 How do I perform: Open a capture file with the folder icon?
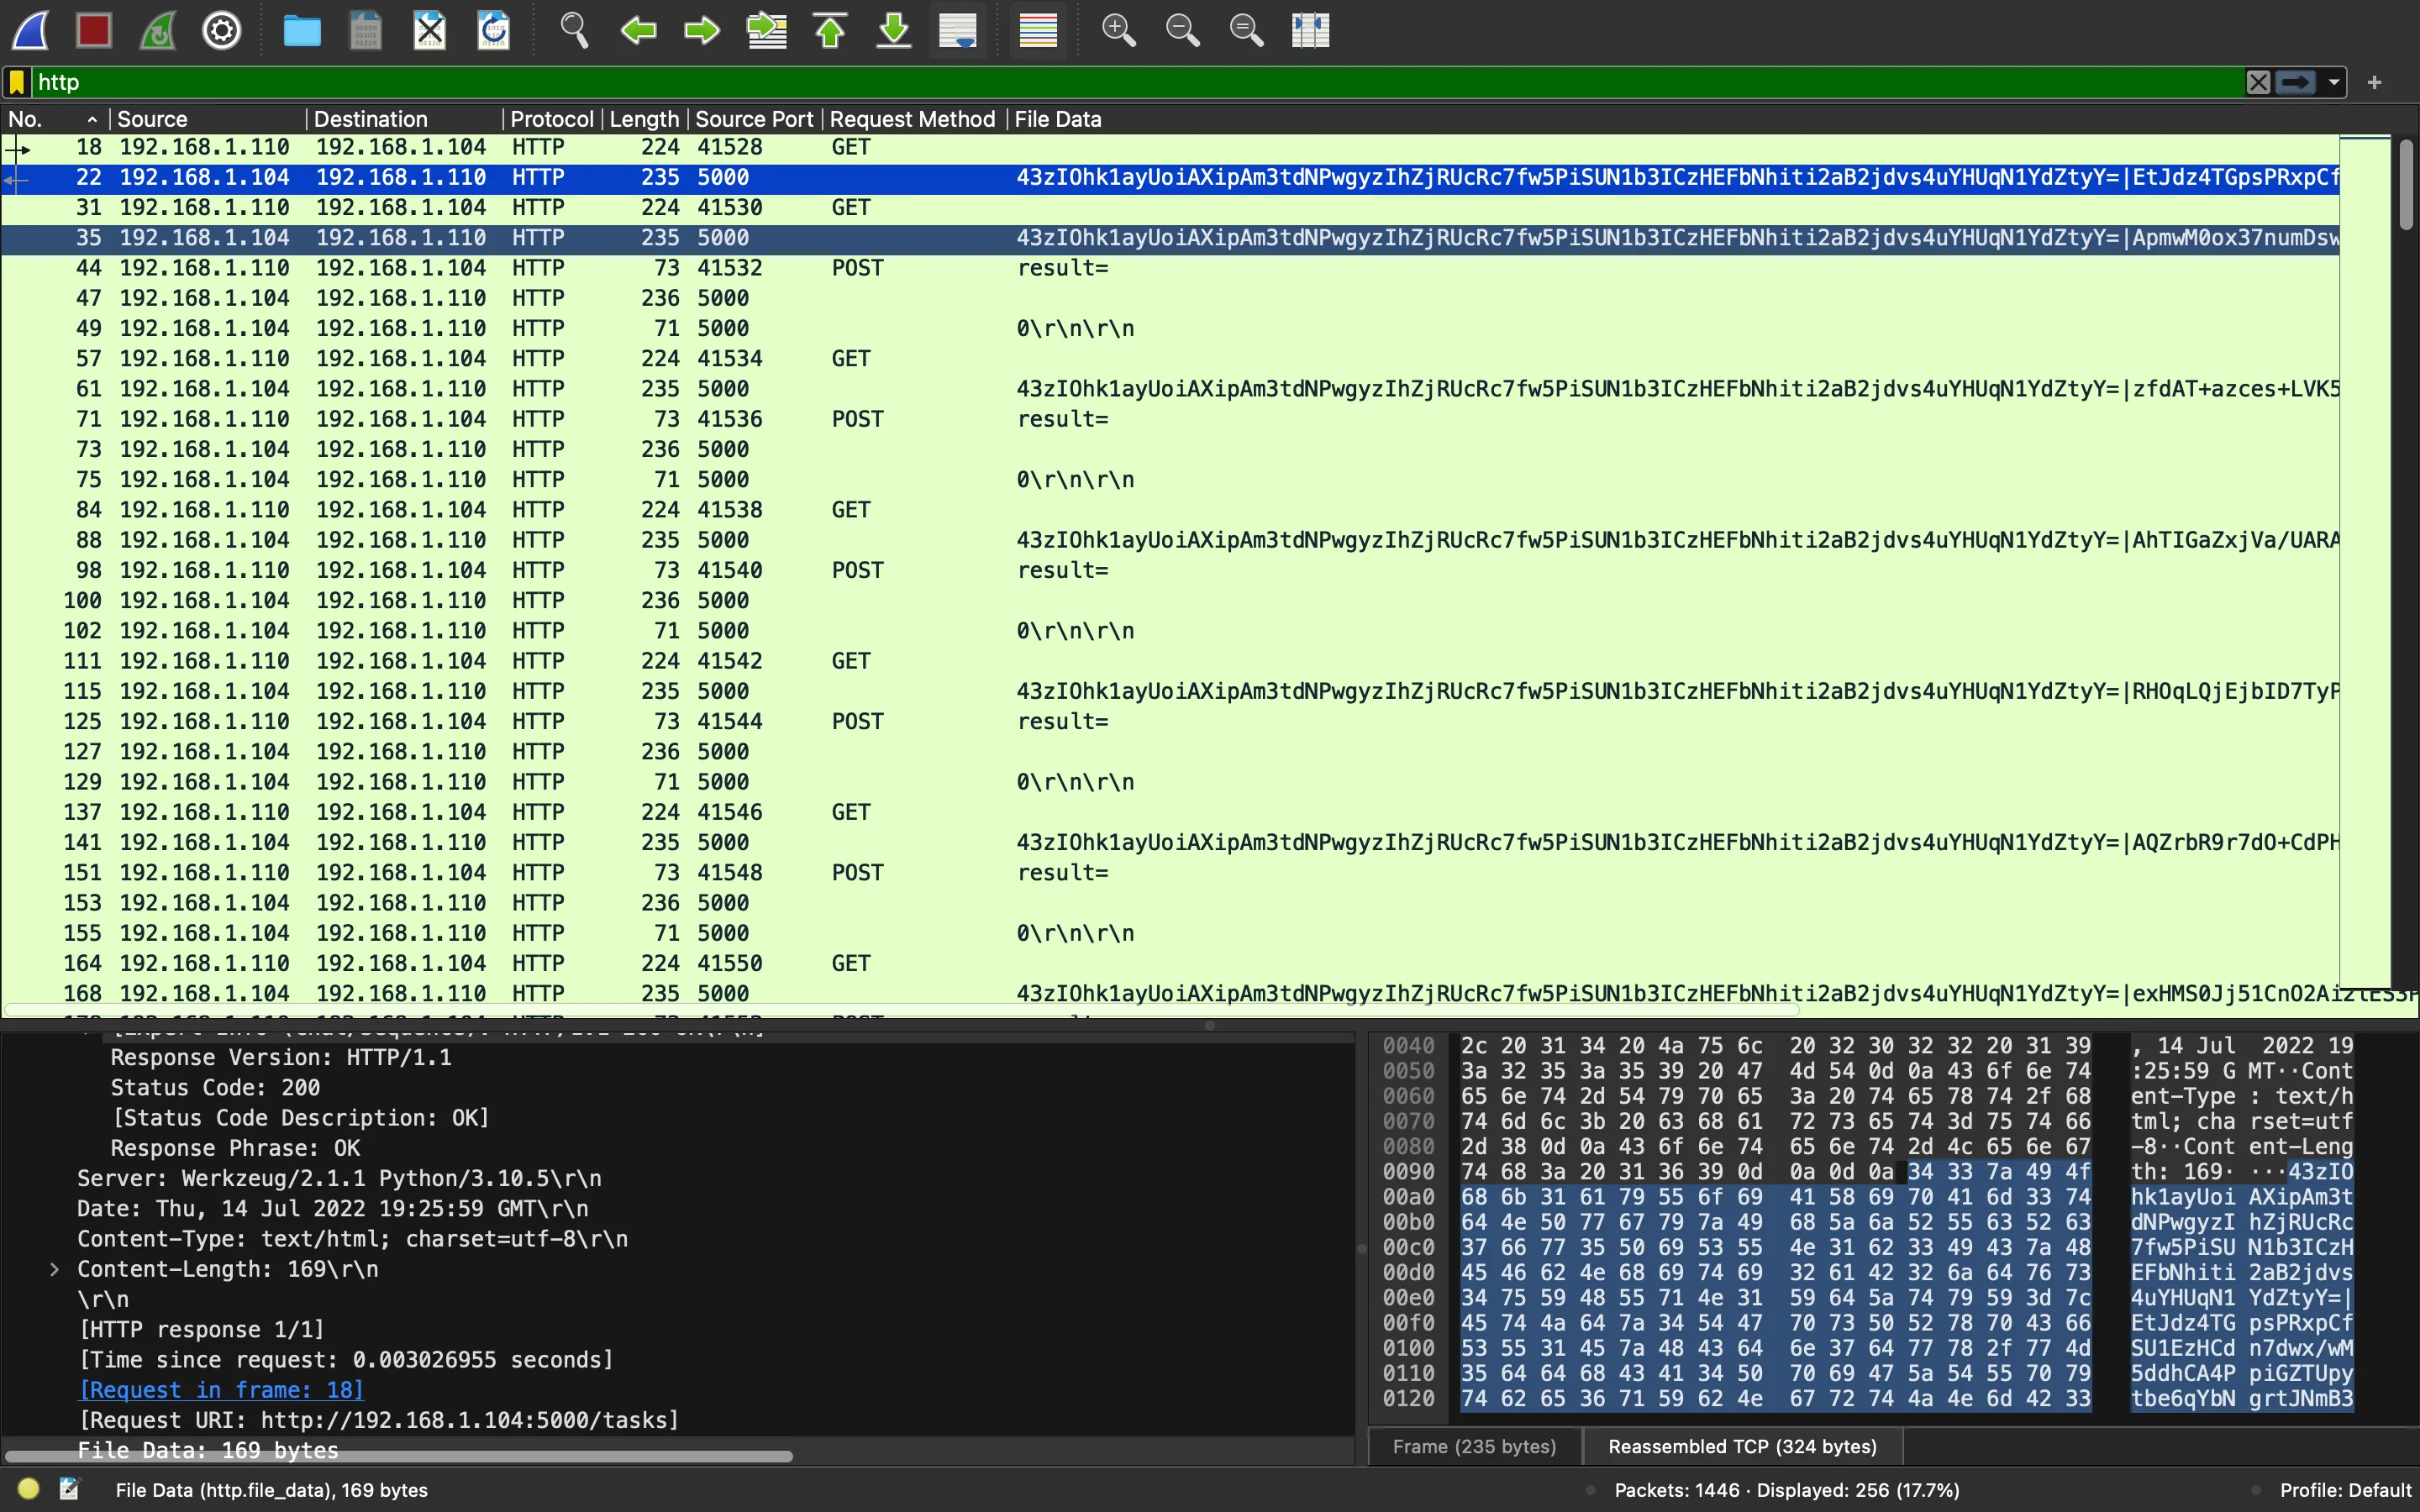coord(302,30)
